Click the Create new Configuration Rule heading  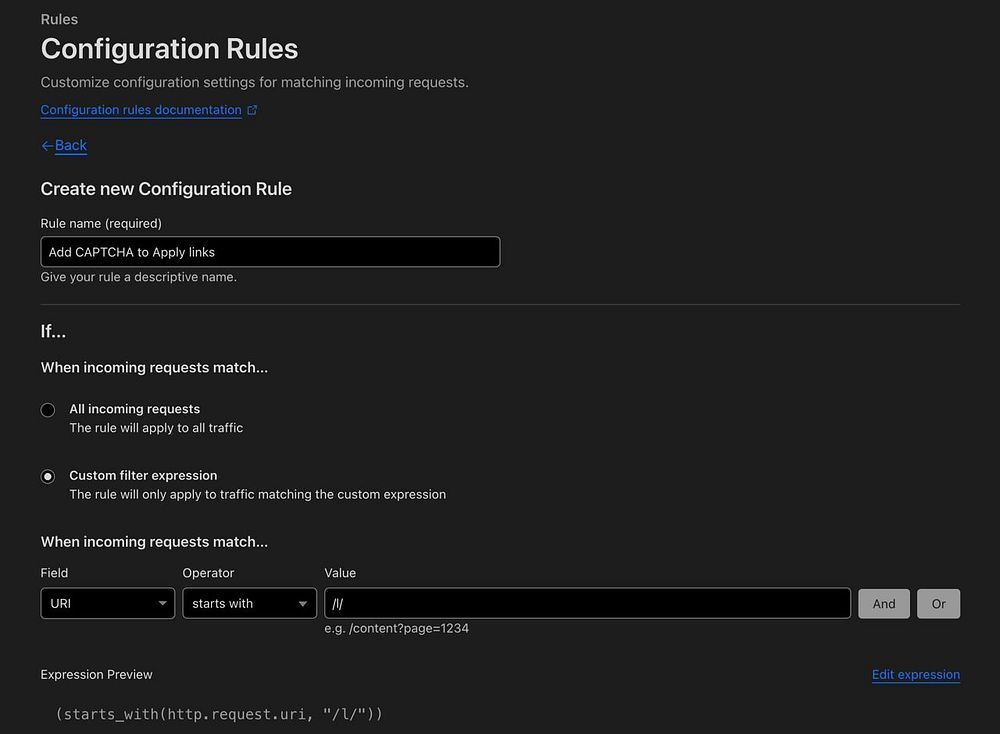coord(166,189)
